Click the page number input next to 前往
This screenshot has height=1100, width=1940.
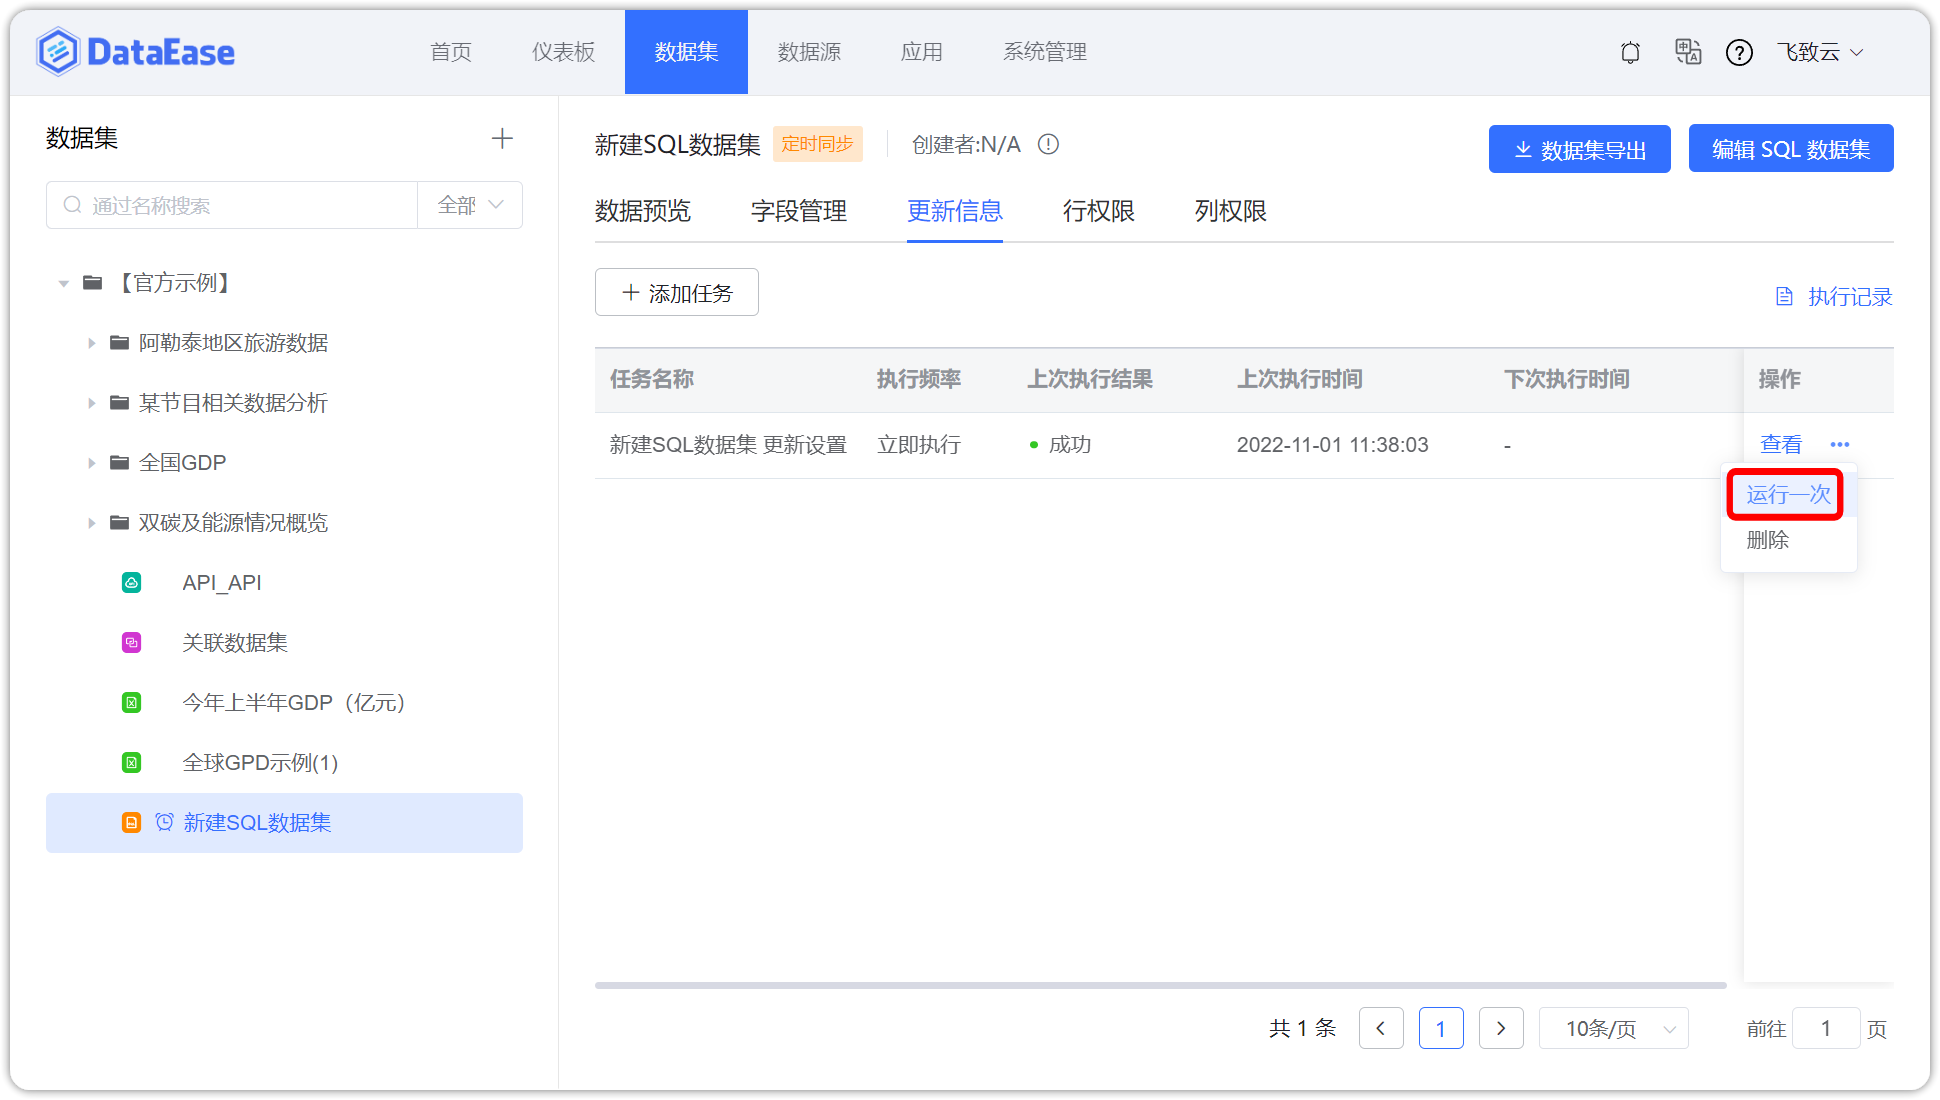tap(1826, 1028)
